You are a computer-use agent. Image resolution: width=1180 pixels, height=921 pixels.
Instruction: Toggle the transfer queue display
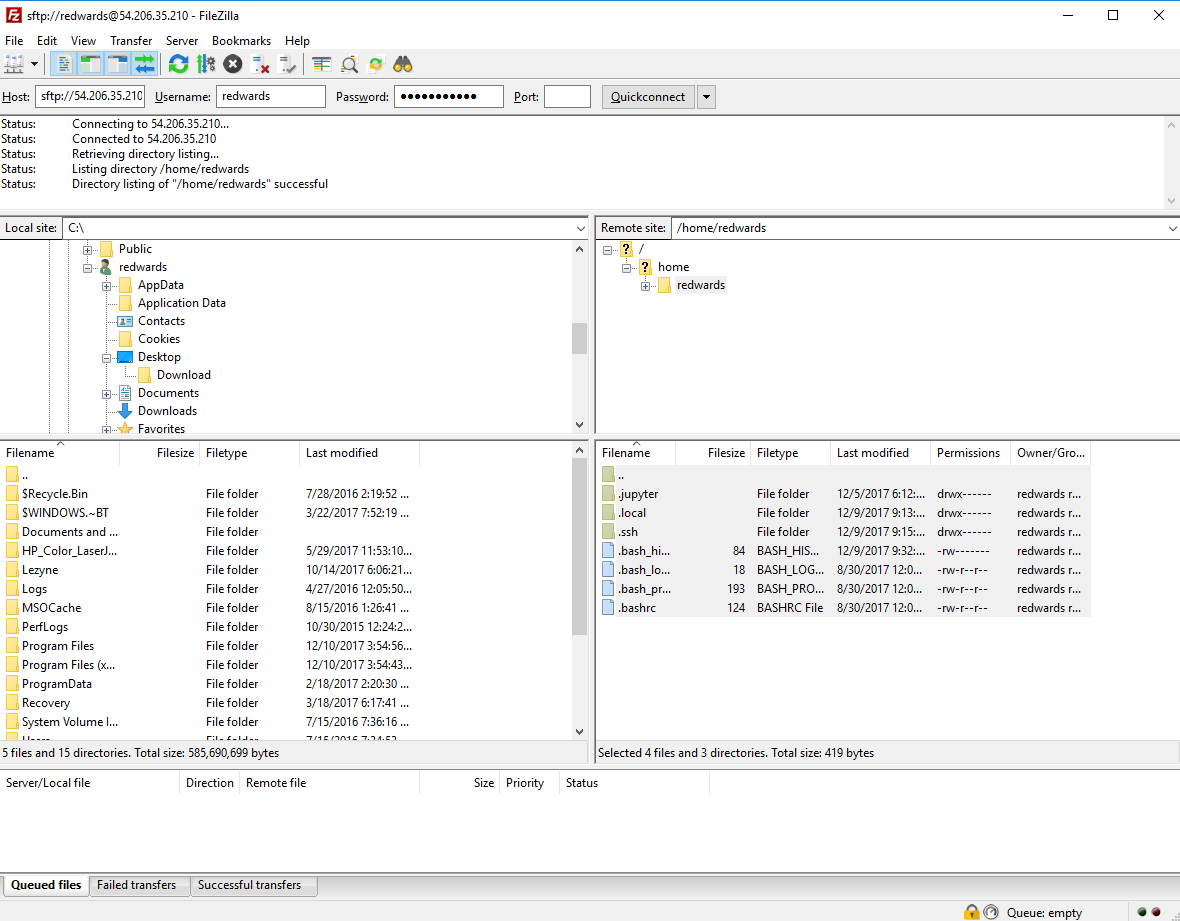point(144,65)
